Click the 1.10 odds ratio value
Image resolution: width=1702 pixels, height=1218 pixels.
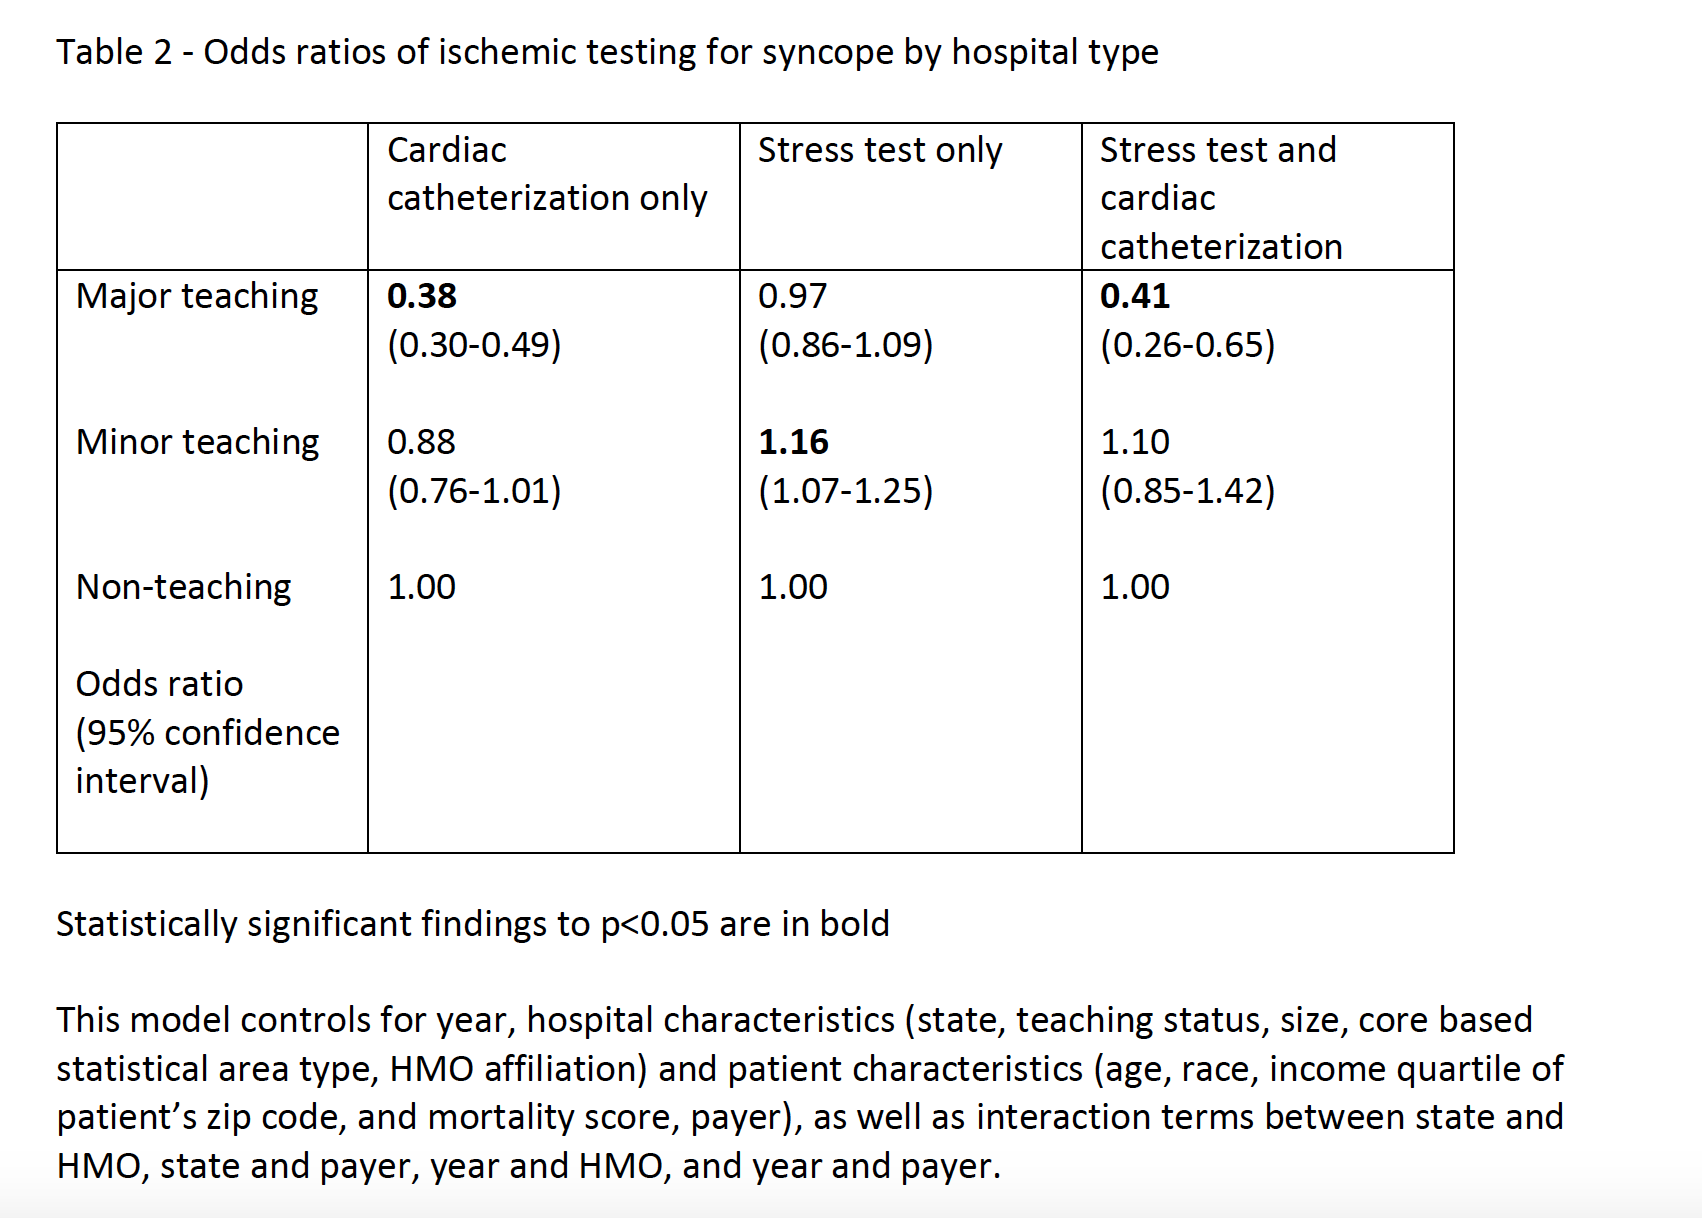coord(1135,442)
